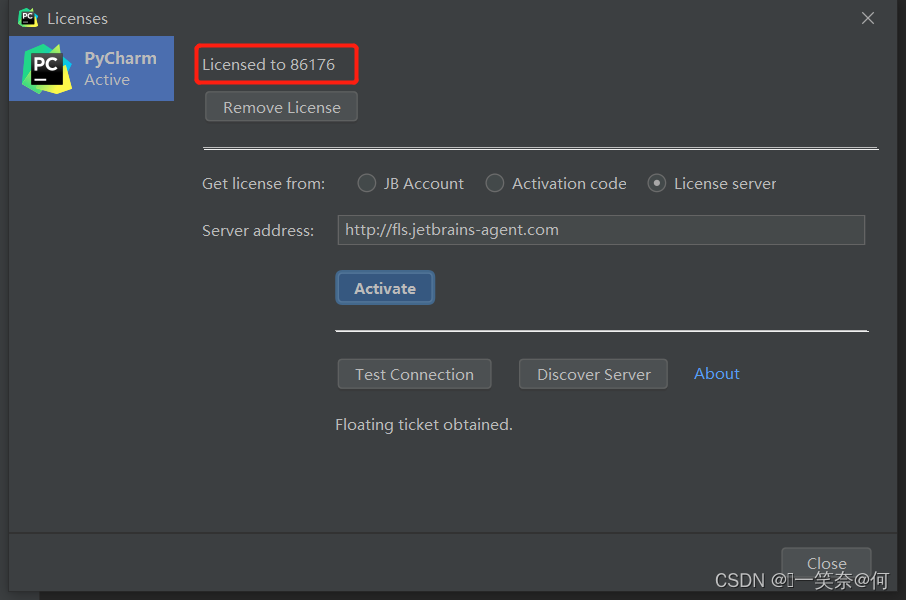
Task: Click the 'Licenses' window title text
Action: tap(77, 18)
